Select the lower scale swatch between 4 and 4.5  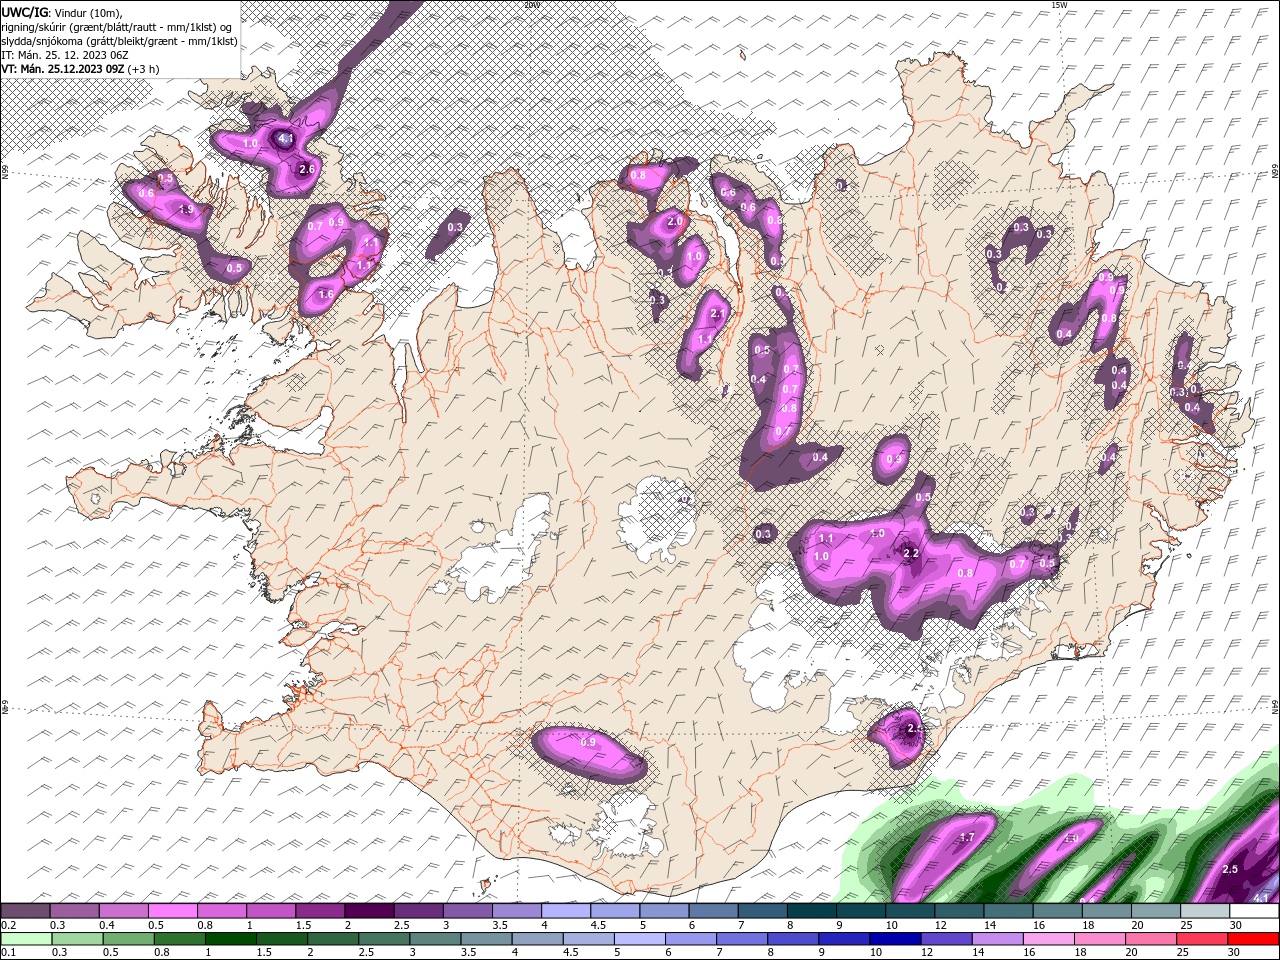pos(538,939)
